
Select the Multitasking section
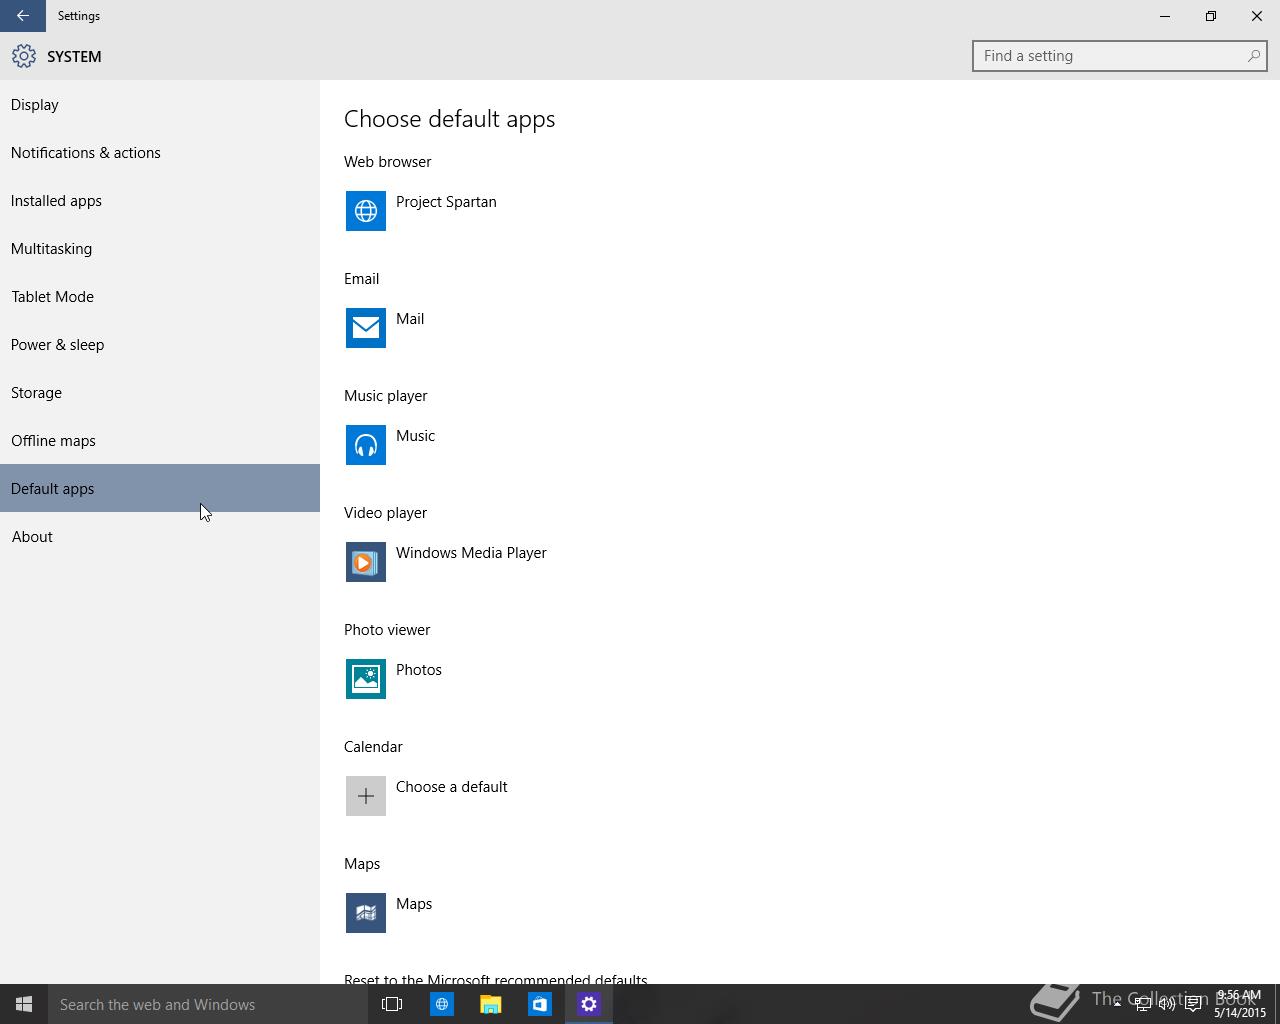160,249
